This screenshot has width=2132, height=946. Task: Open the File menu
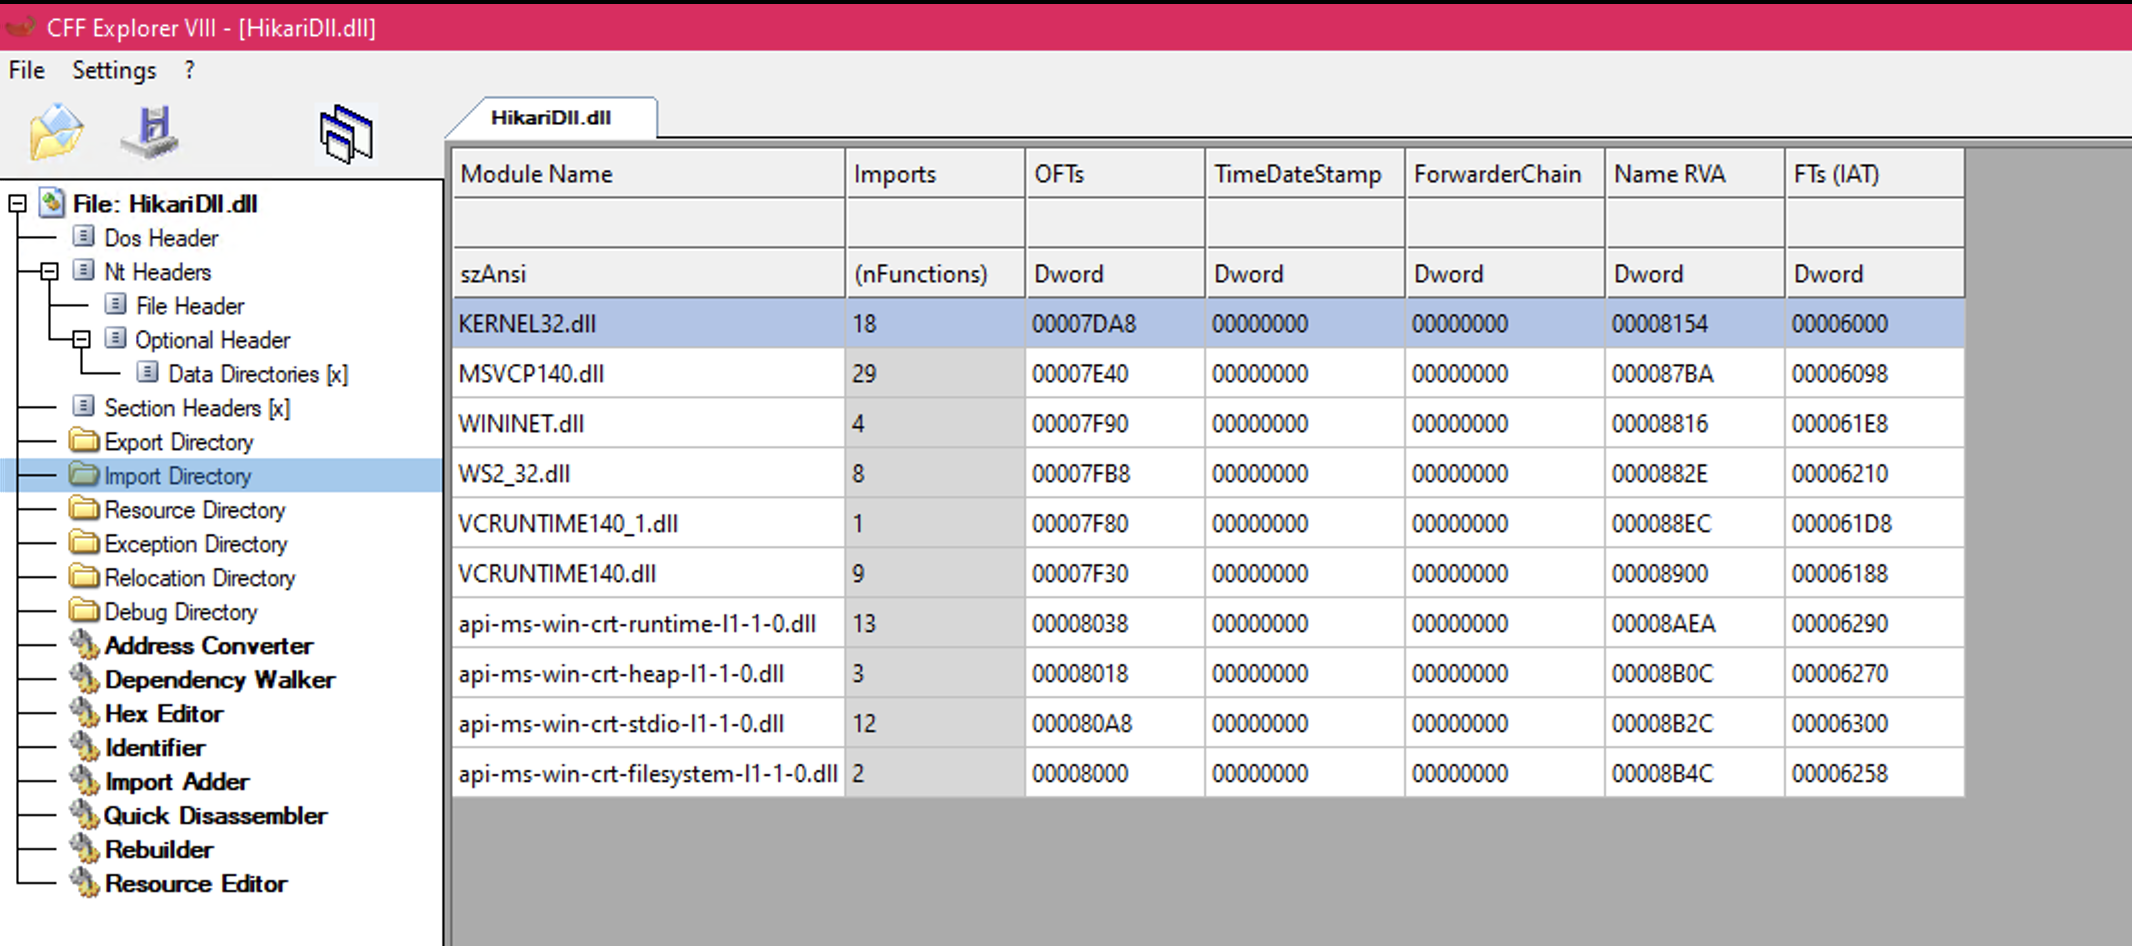pyautogui.click(x=27, y=70)
